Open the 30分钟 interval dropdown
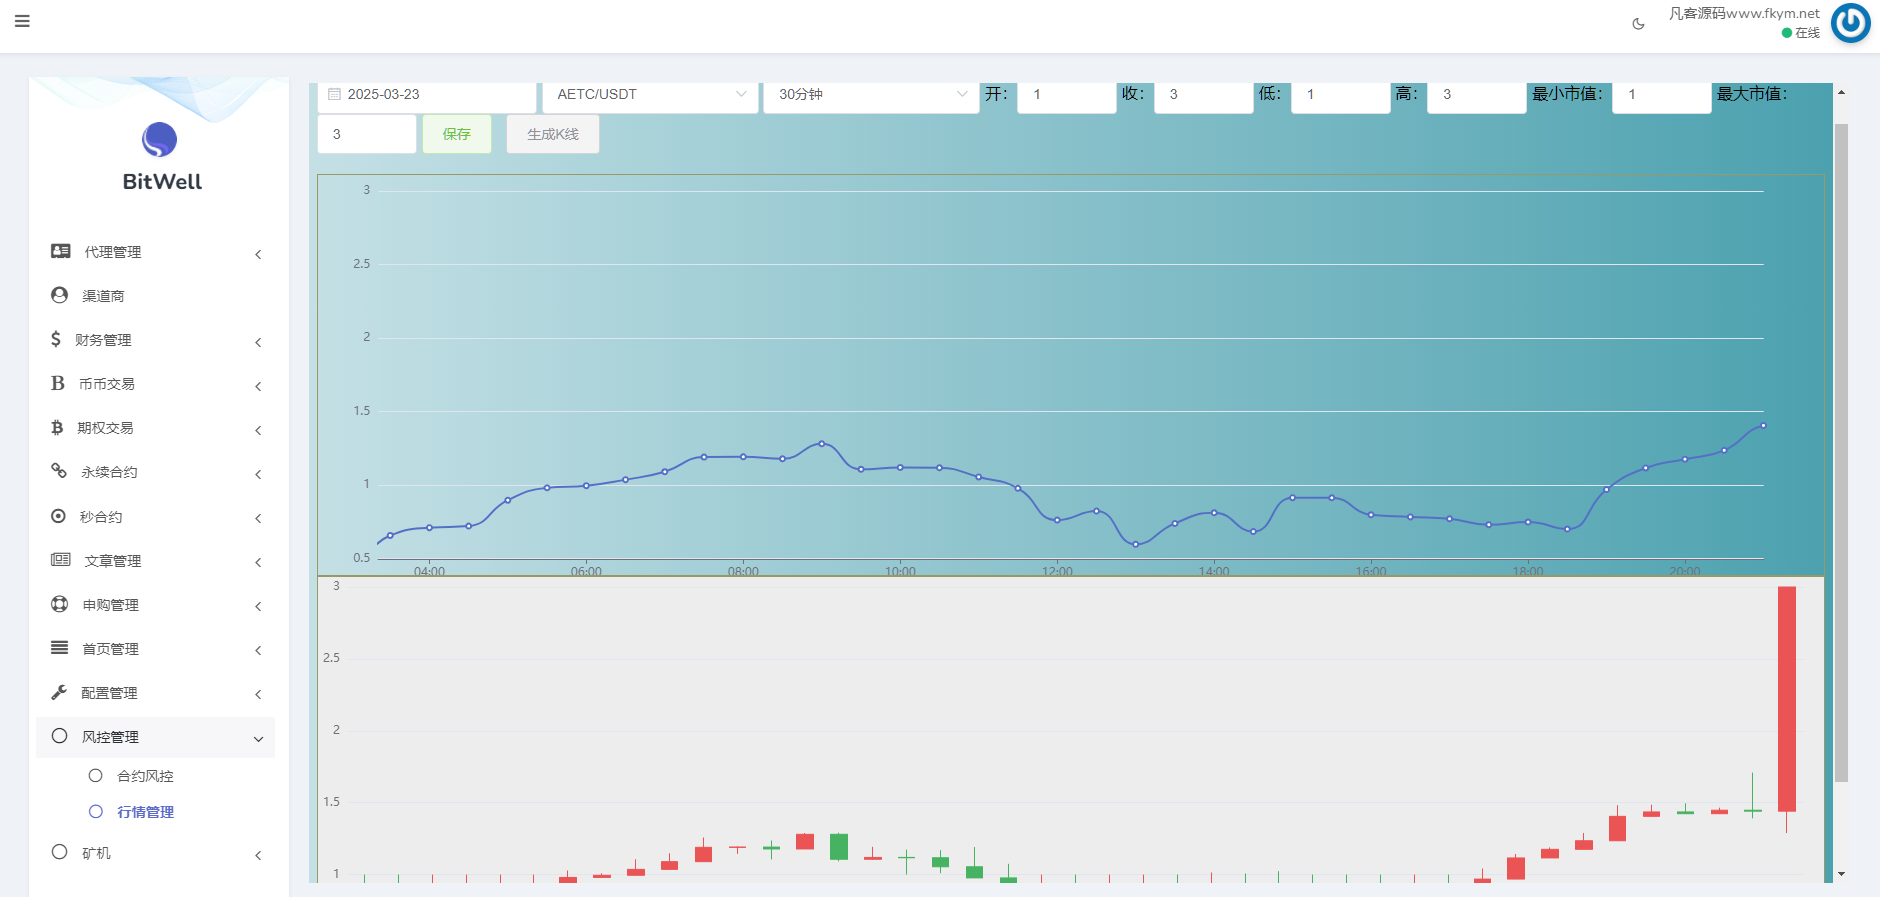This screenshot has width=1880, height=897. 871,94
